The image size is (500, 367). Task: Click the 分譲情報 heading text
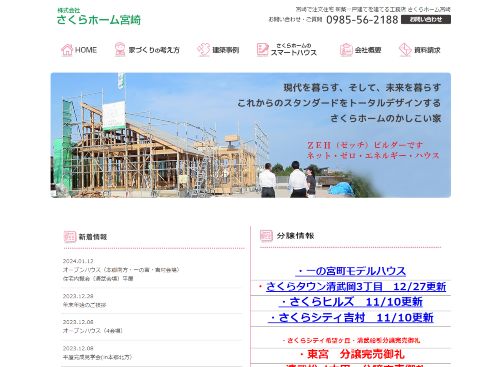point(295,236)
